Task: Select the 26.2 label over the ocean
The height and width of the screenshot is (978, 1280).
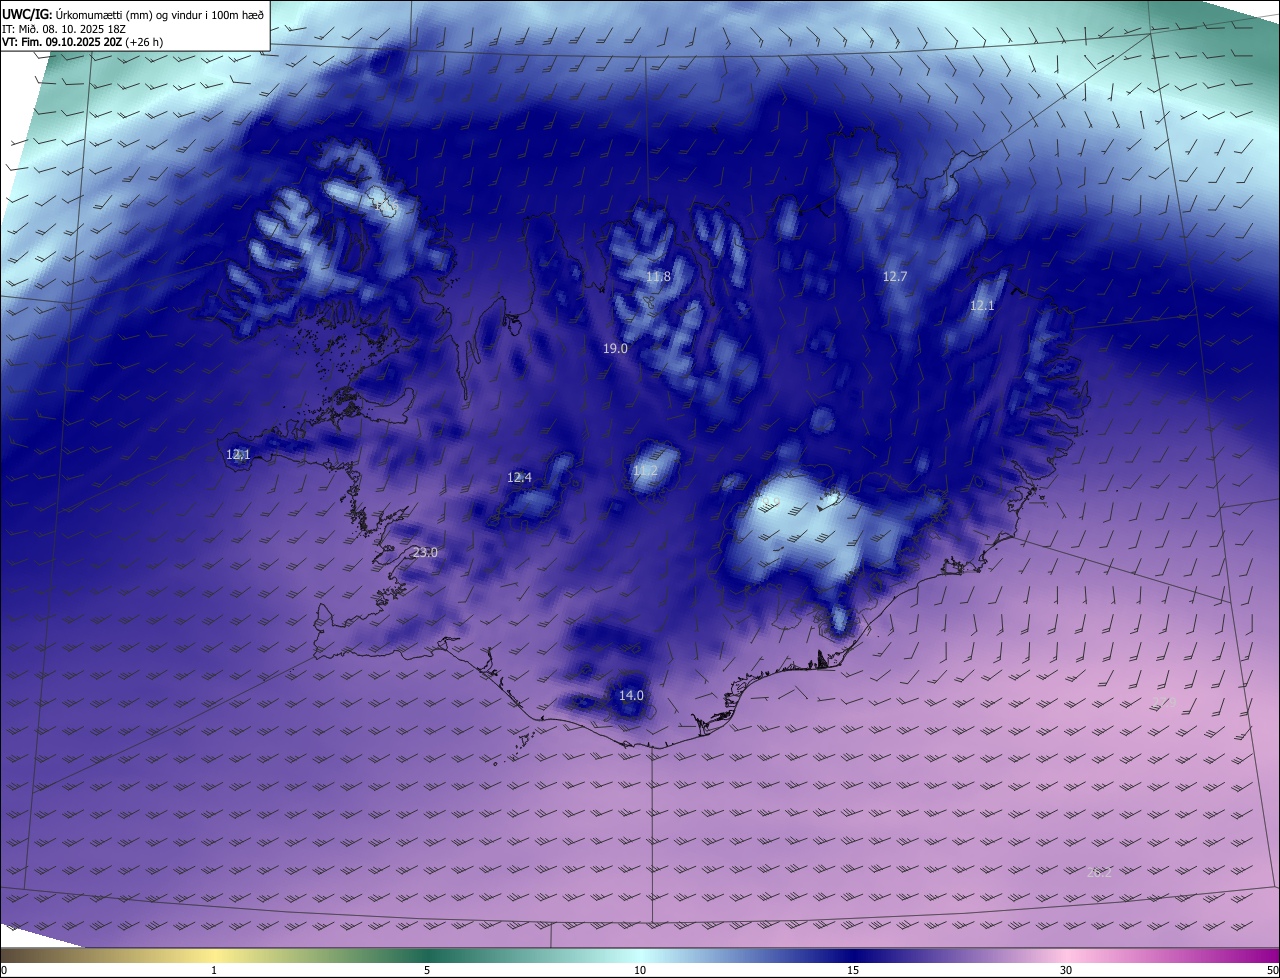Action: [1099, 873]
